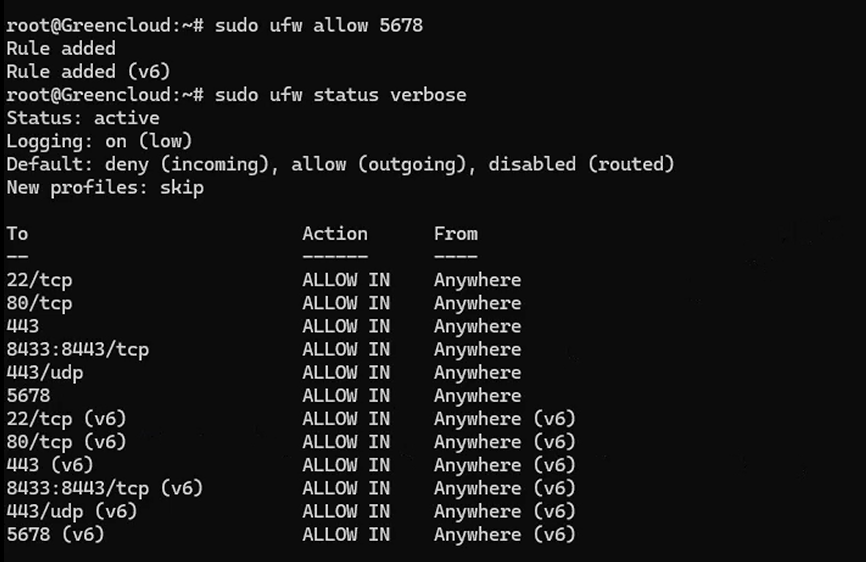Click the 'Rule added (v6)' output line

click(88, 72)
